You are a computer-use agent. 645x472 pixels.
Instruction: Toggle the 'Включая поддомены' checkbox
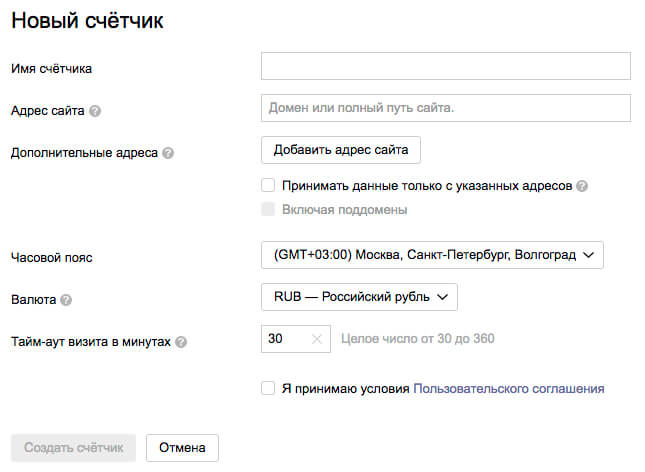click(x=268, y=210)
